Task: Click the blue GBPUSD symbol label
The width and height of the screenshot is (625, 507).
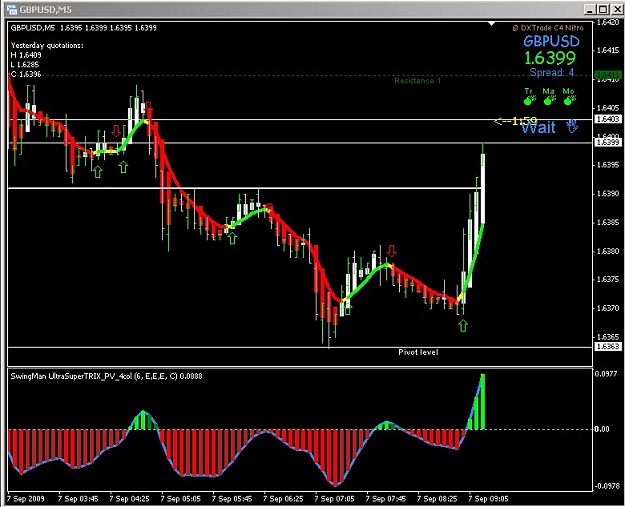Action: pyautogui.click(x=551, y=41)
